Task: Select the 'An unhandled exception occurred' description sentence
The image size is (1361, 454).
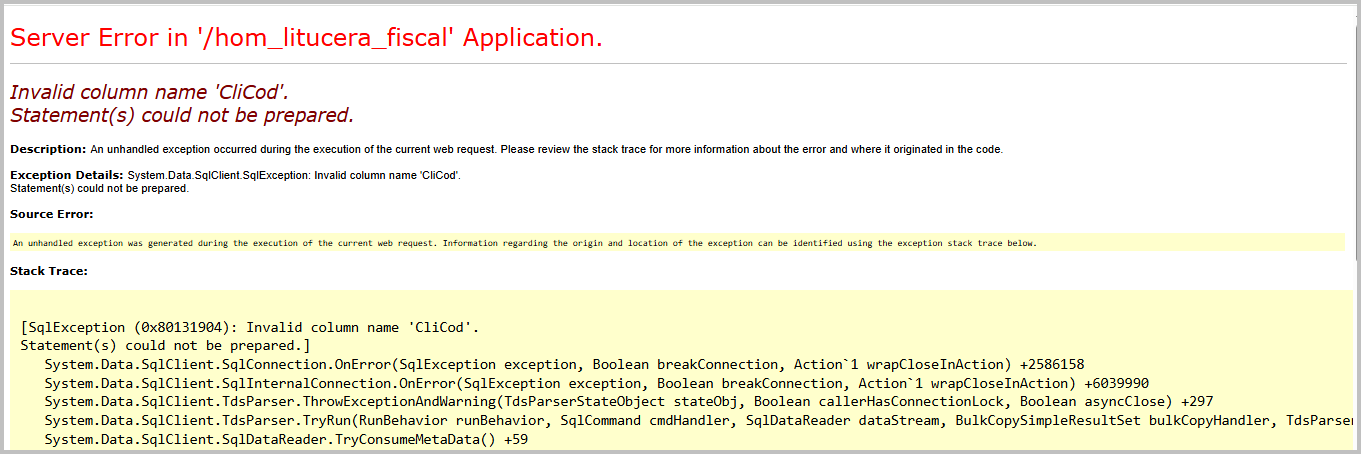Action: tap(547, 150)
